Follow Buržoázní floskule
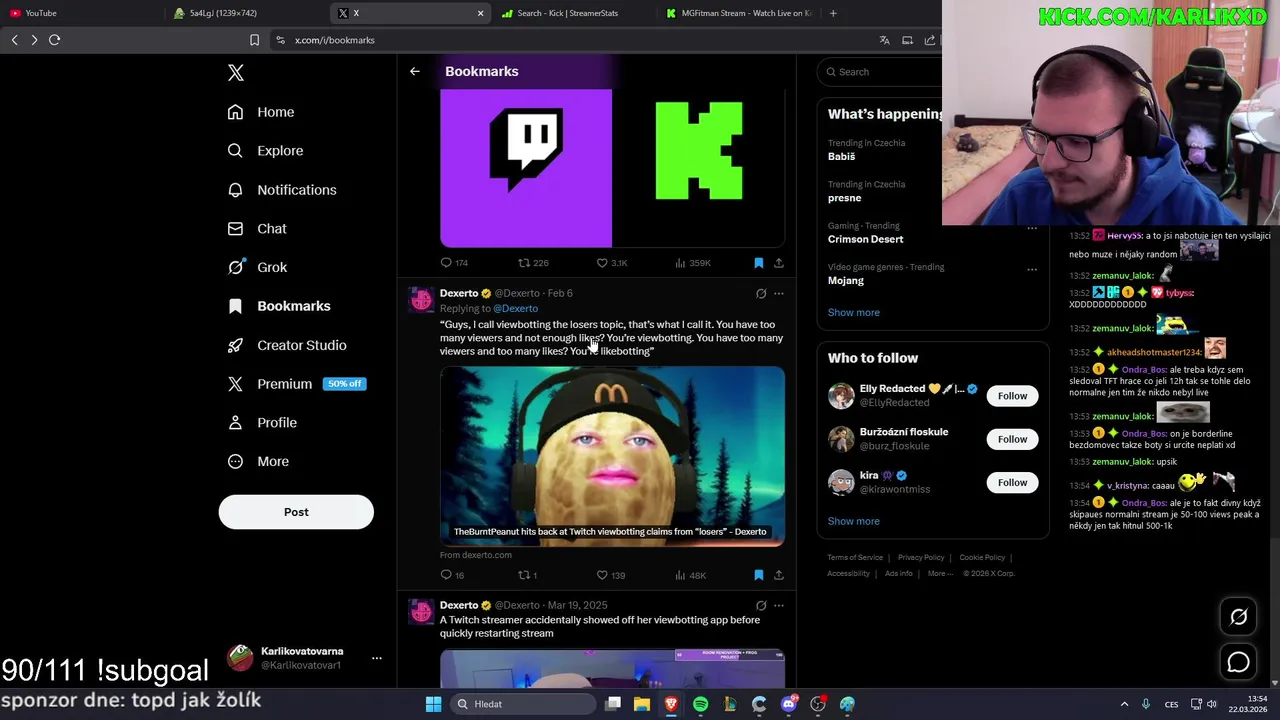The height and width of the screenshot is (720, 1280). pyautogui.click(x=1012, y=439)
